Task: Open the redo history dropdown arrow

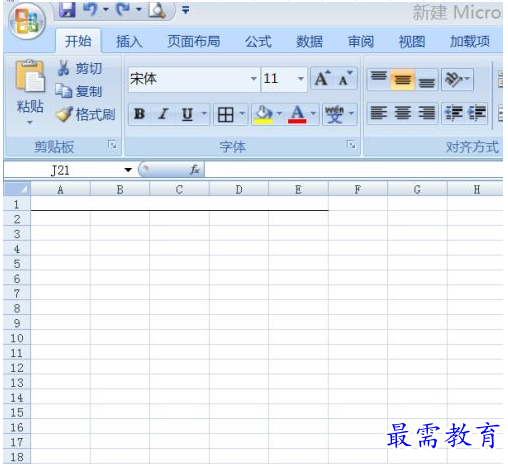Action: click(139, 9)
